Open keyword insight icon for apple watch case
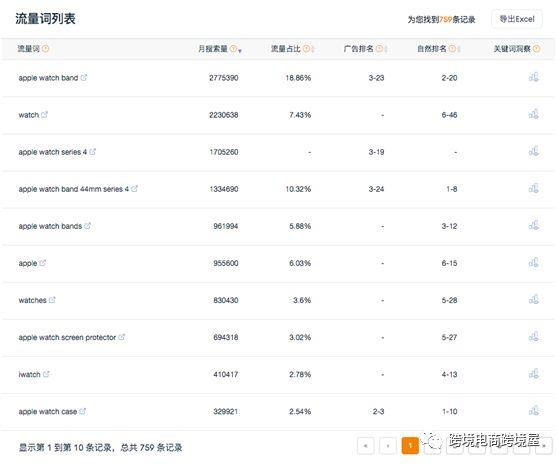The height and width of the screenshot is (465, 557). point(534,411)
